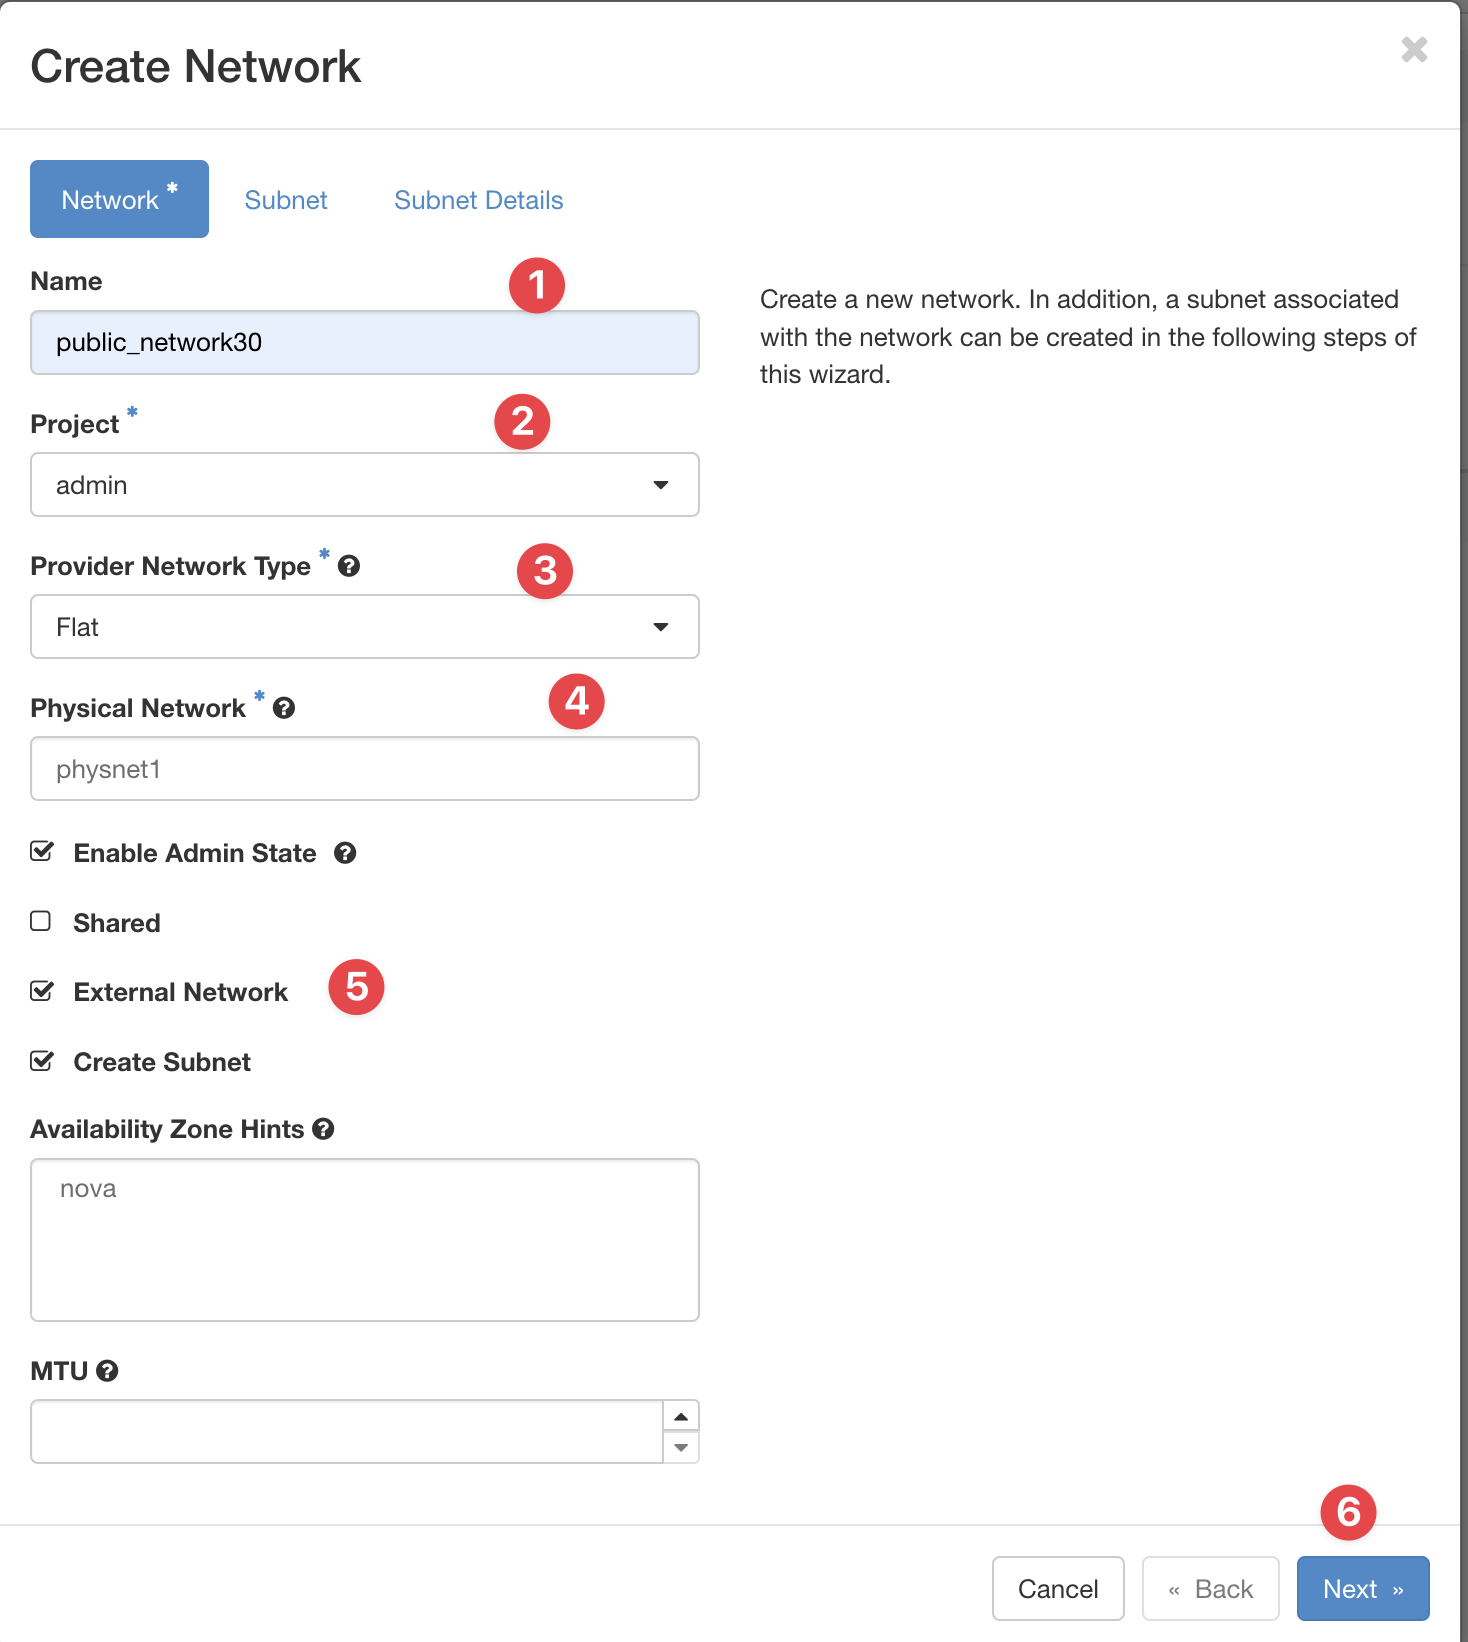
Task: Enable the Shared checkbox
Action: [x=41, y=921]
